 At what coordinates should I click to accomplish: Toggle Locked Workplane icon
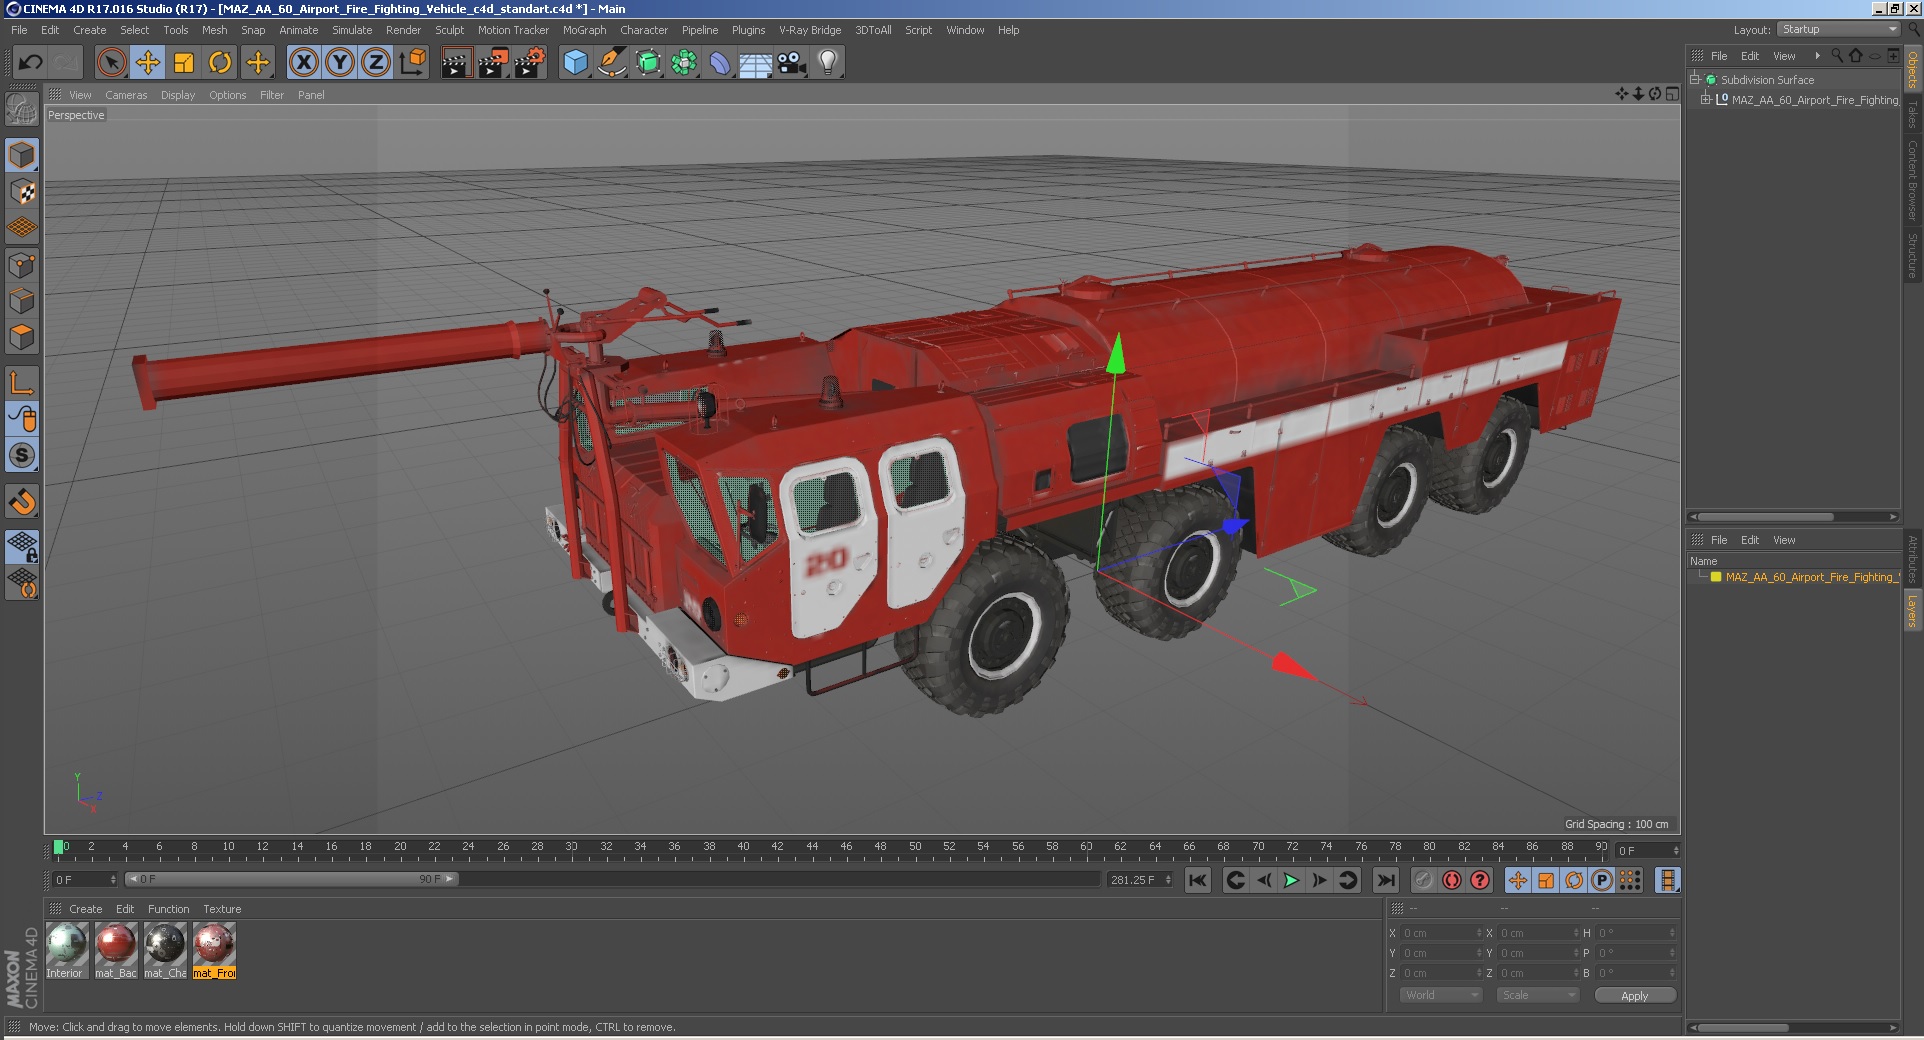point(22,546)
